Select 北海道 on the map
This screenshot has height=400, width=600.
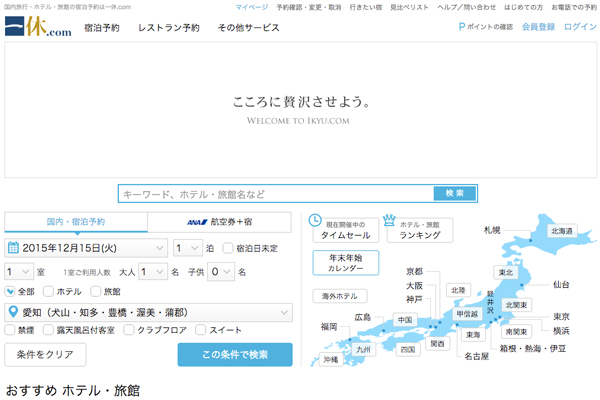point(562,231)
